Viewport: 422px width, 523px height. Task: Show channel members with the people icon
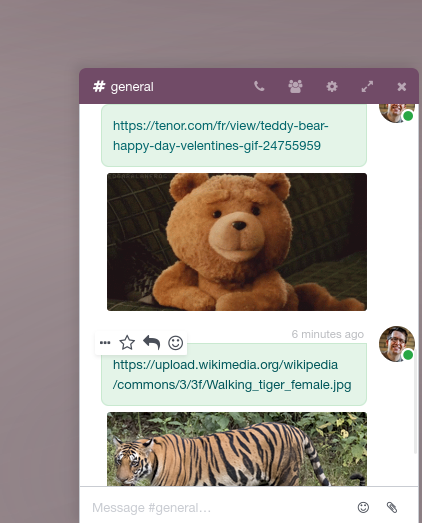(295, 86)
